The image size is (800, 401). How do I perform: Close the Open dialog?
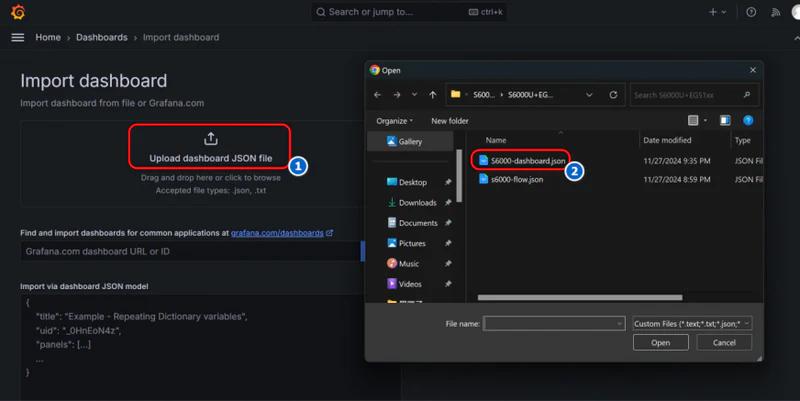click(x=753, y=70)
